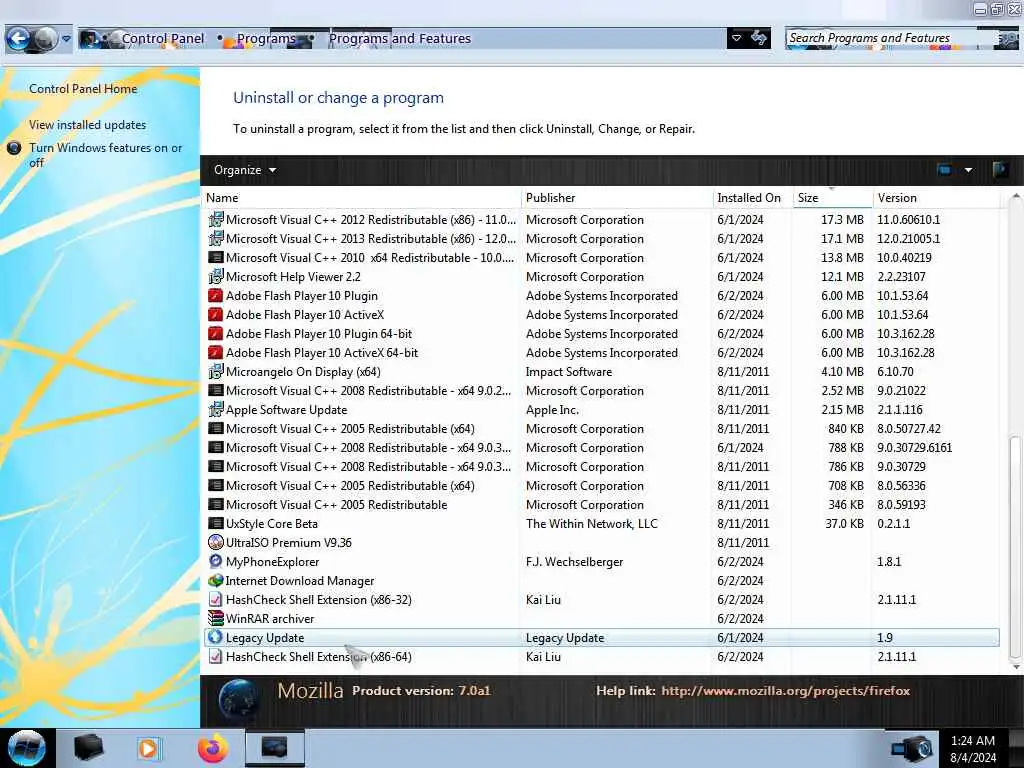Viewport: 1024px width, 768px height.
Task: Click the active Control Panel taskbar button
Action: [x=274, y=748]
